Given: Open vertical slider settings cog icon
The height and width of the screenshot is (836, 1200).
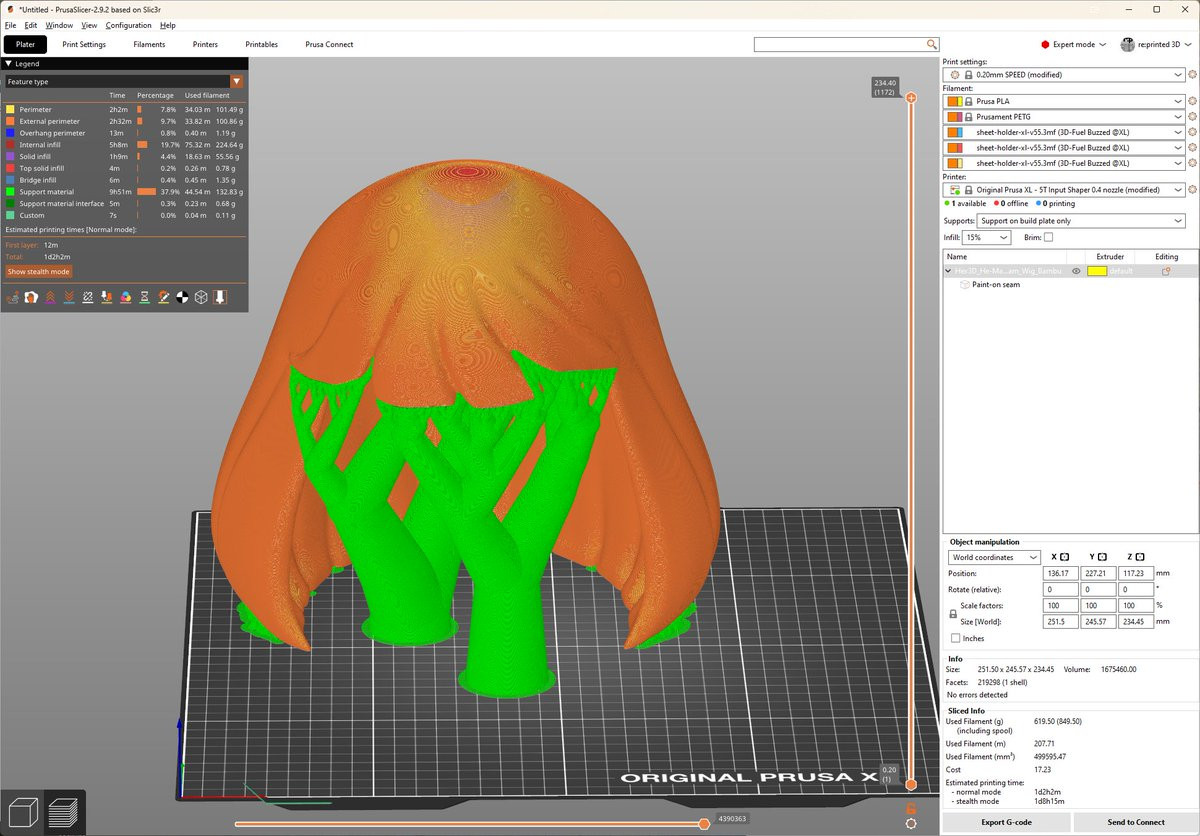Looking at the screenshot, I should 911,823.
